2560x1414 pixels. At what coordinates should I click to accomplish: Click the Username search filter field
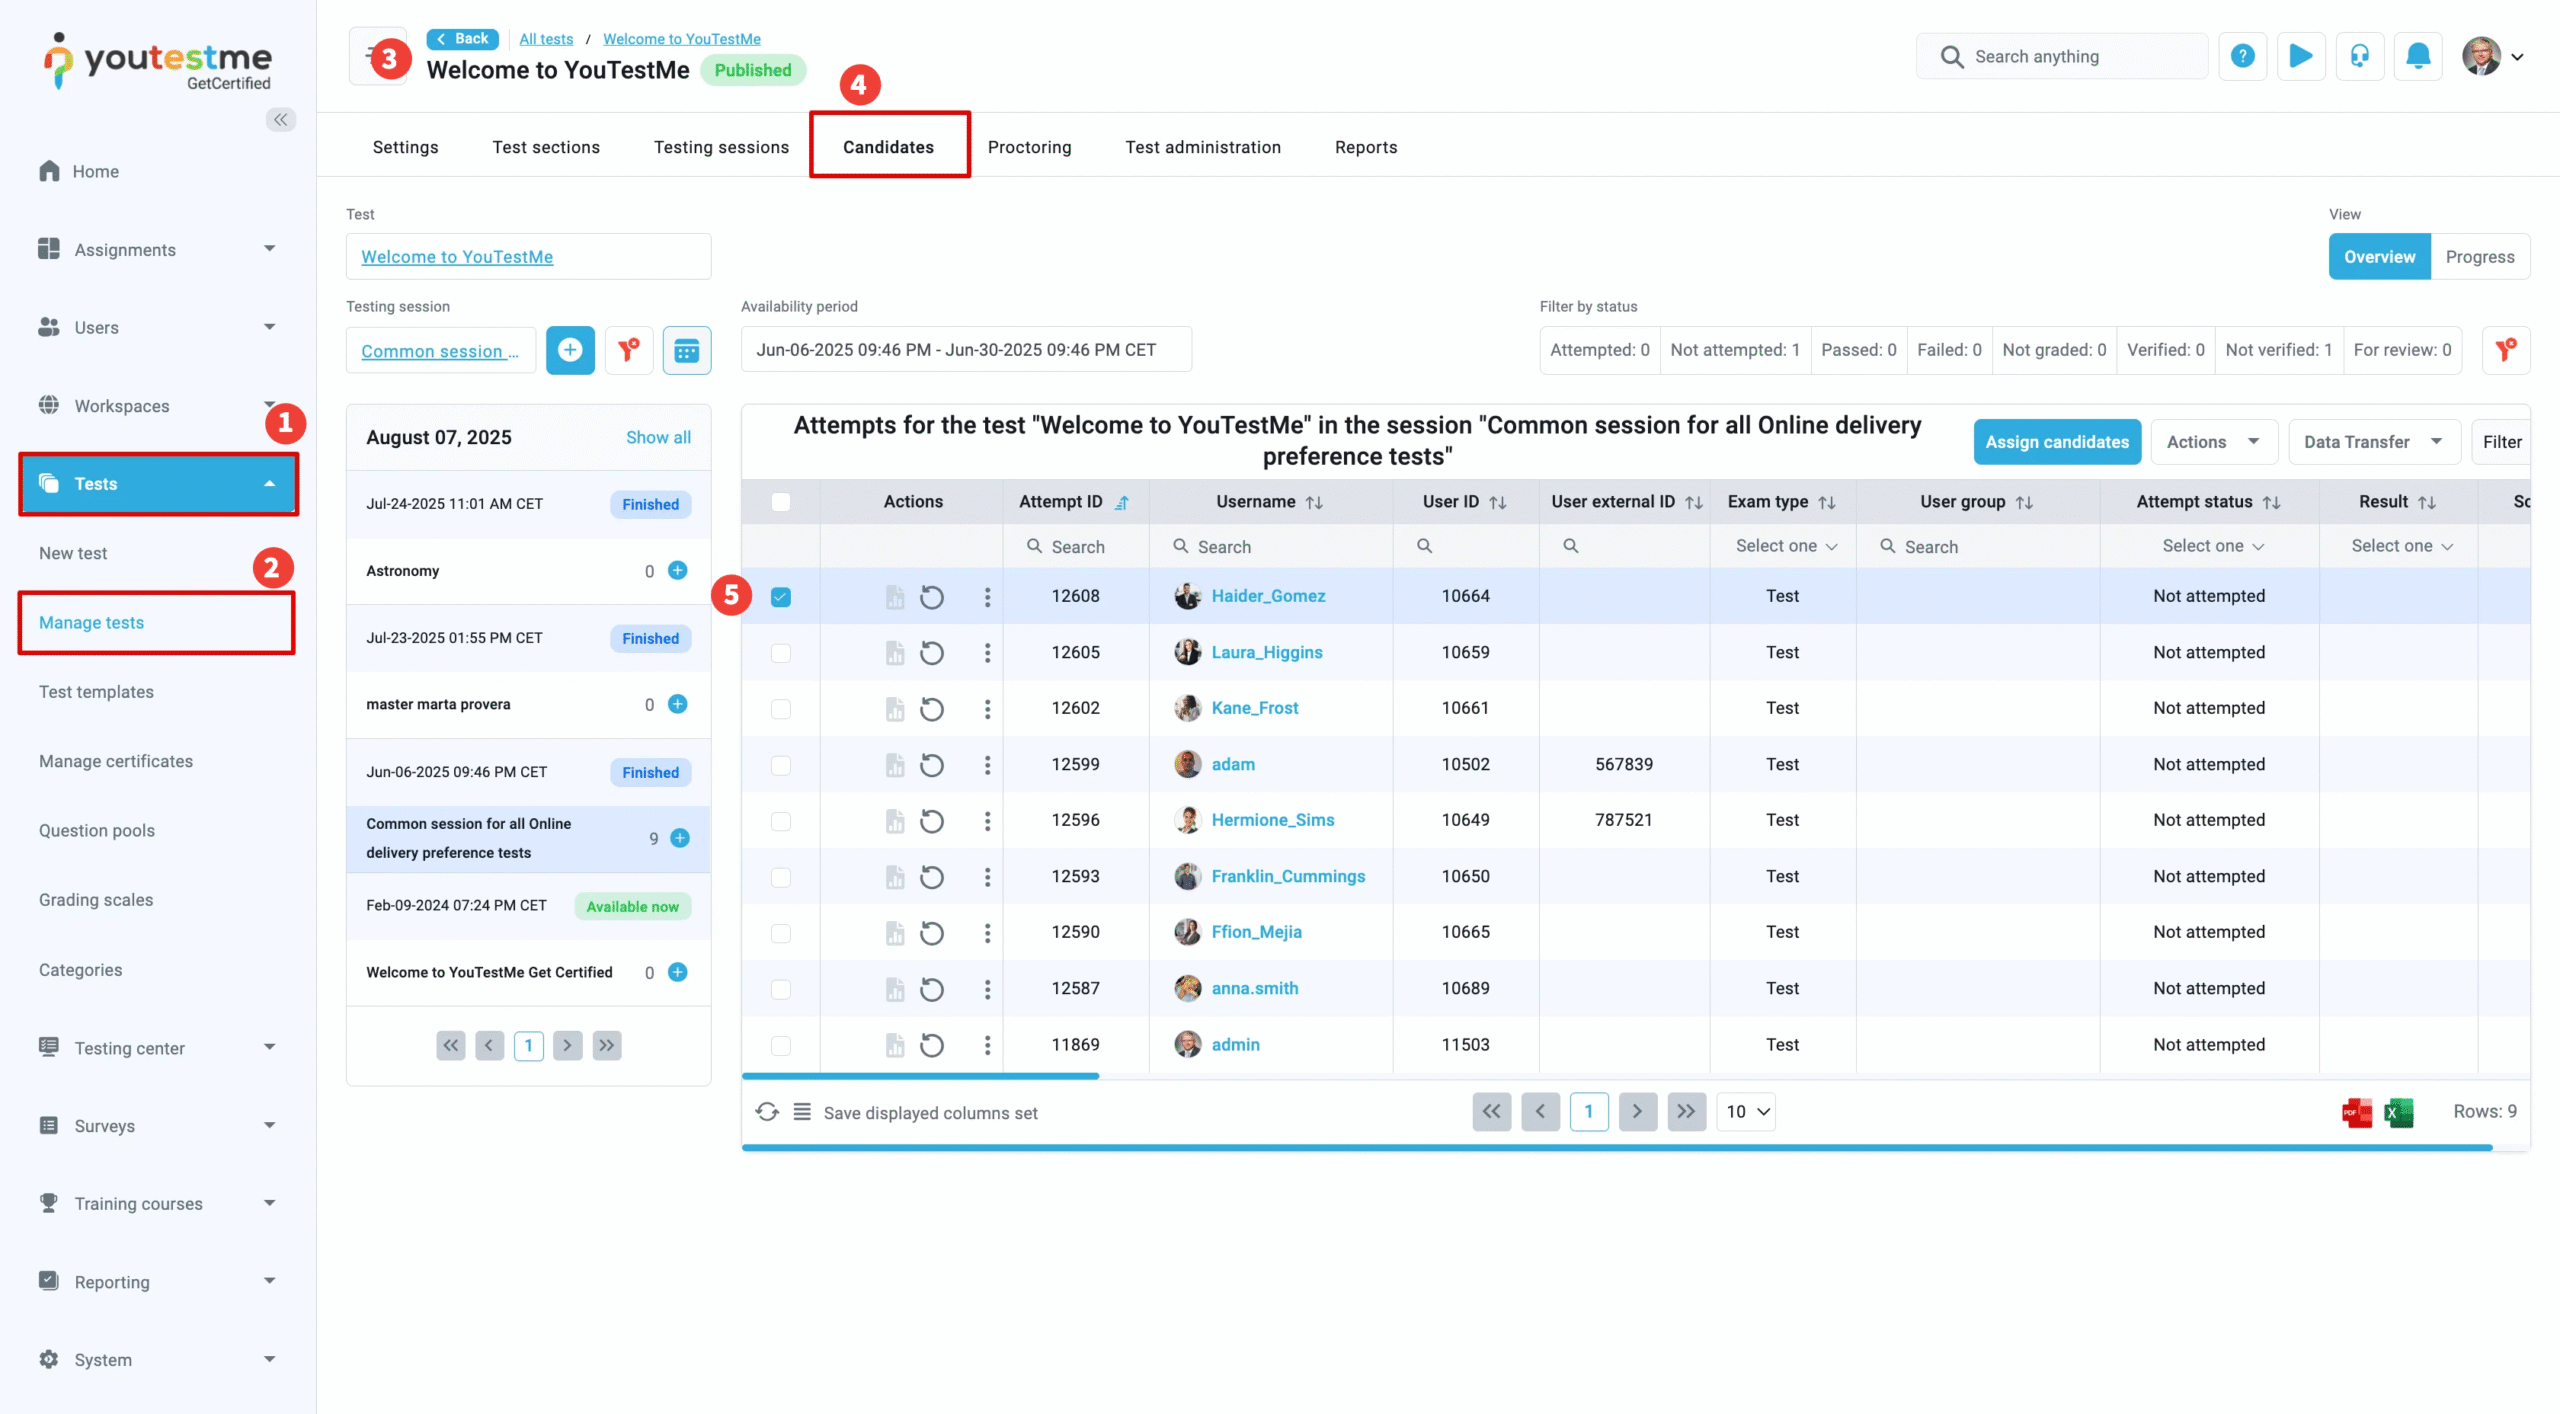1271,546
